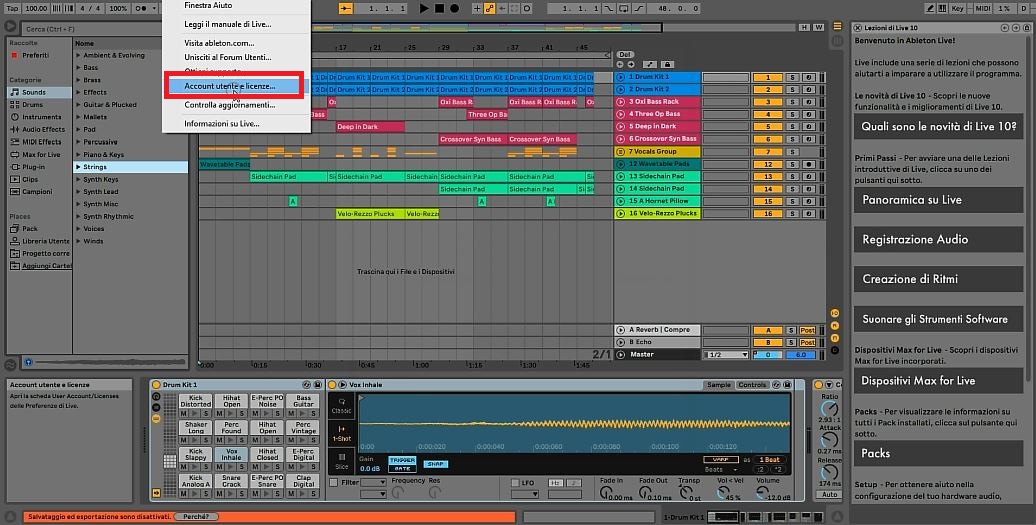Screen dimensions: 1036x525
Task: Expand Bass folder in browser
Action: [x=78, y=67]
